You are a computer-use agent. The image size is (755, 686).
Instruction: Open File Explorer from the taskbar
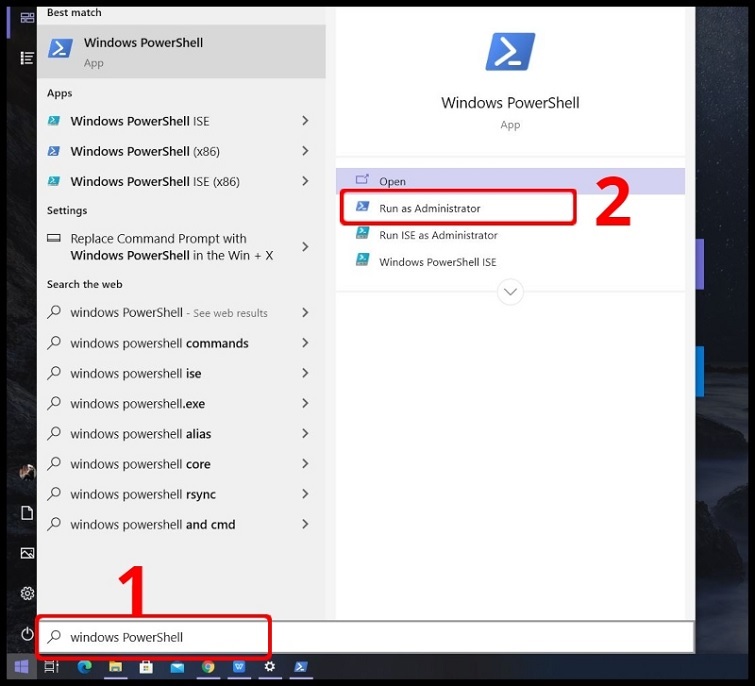116,667
